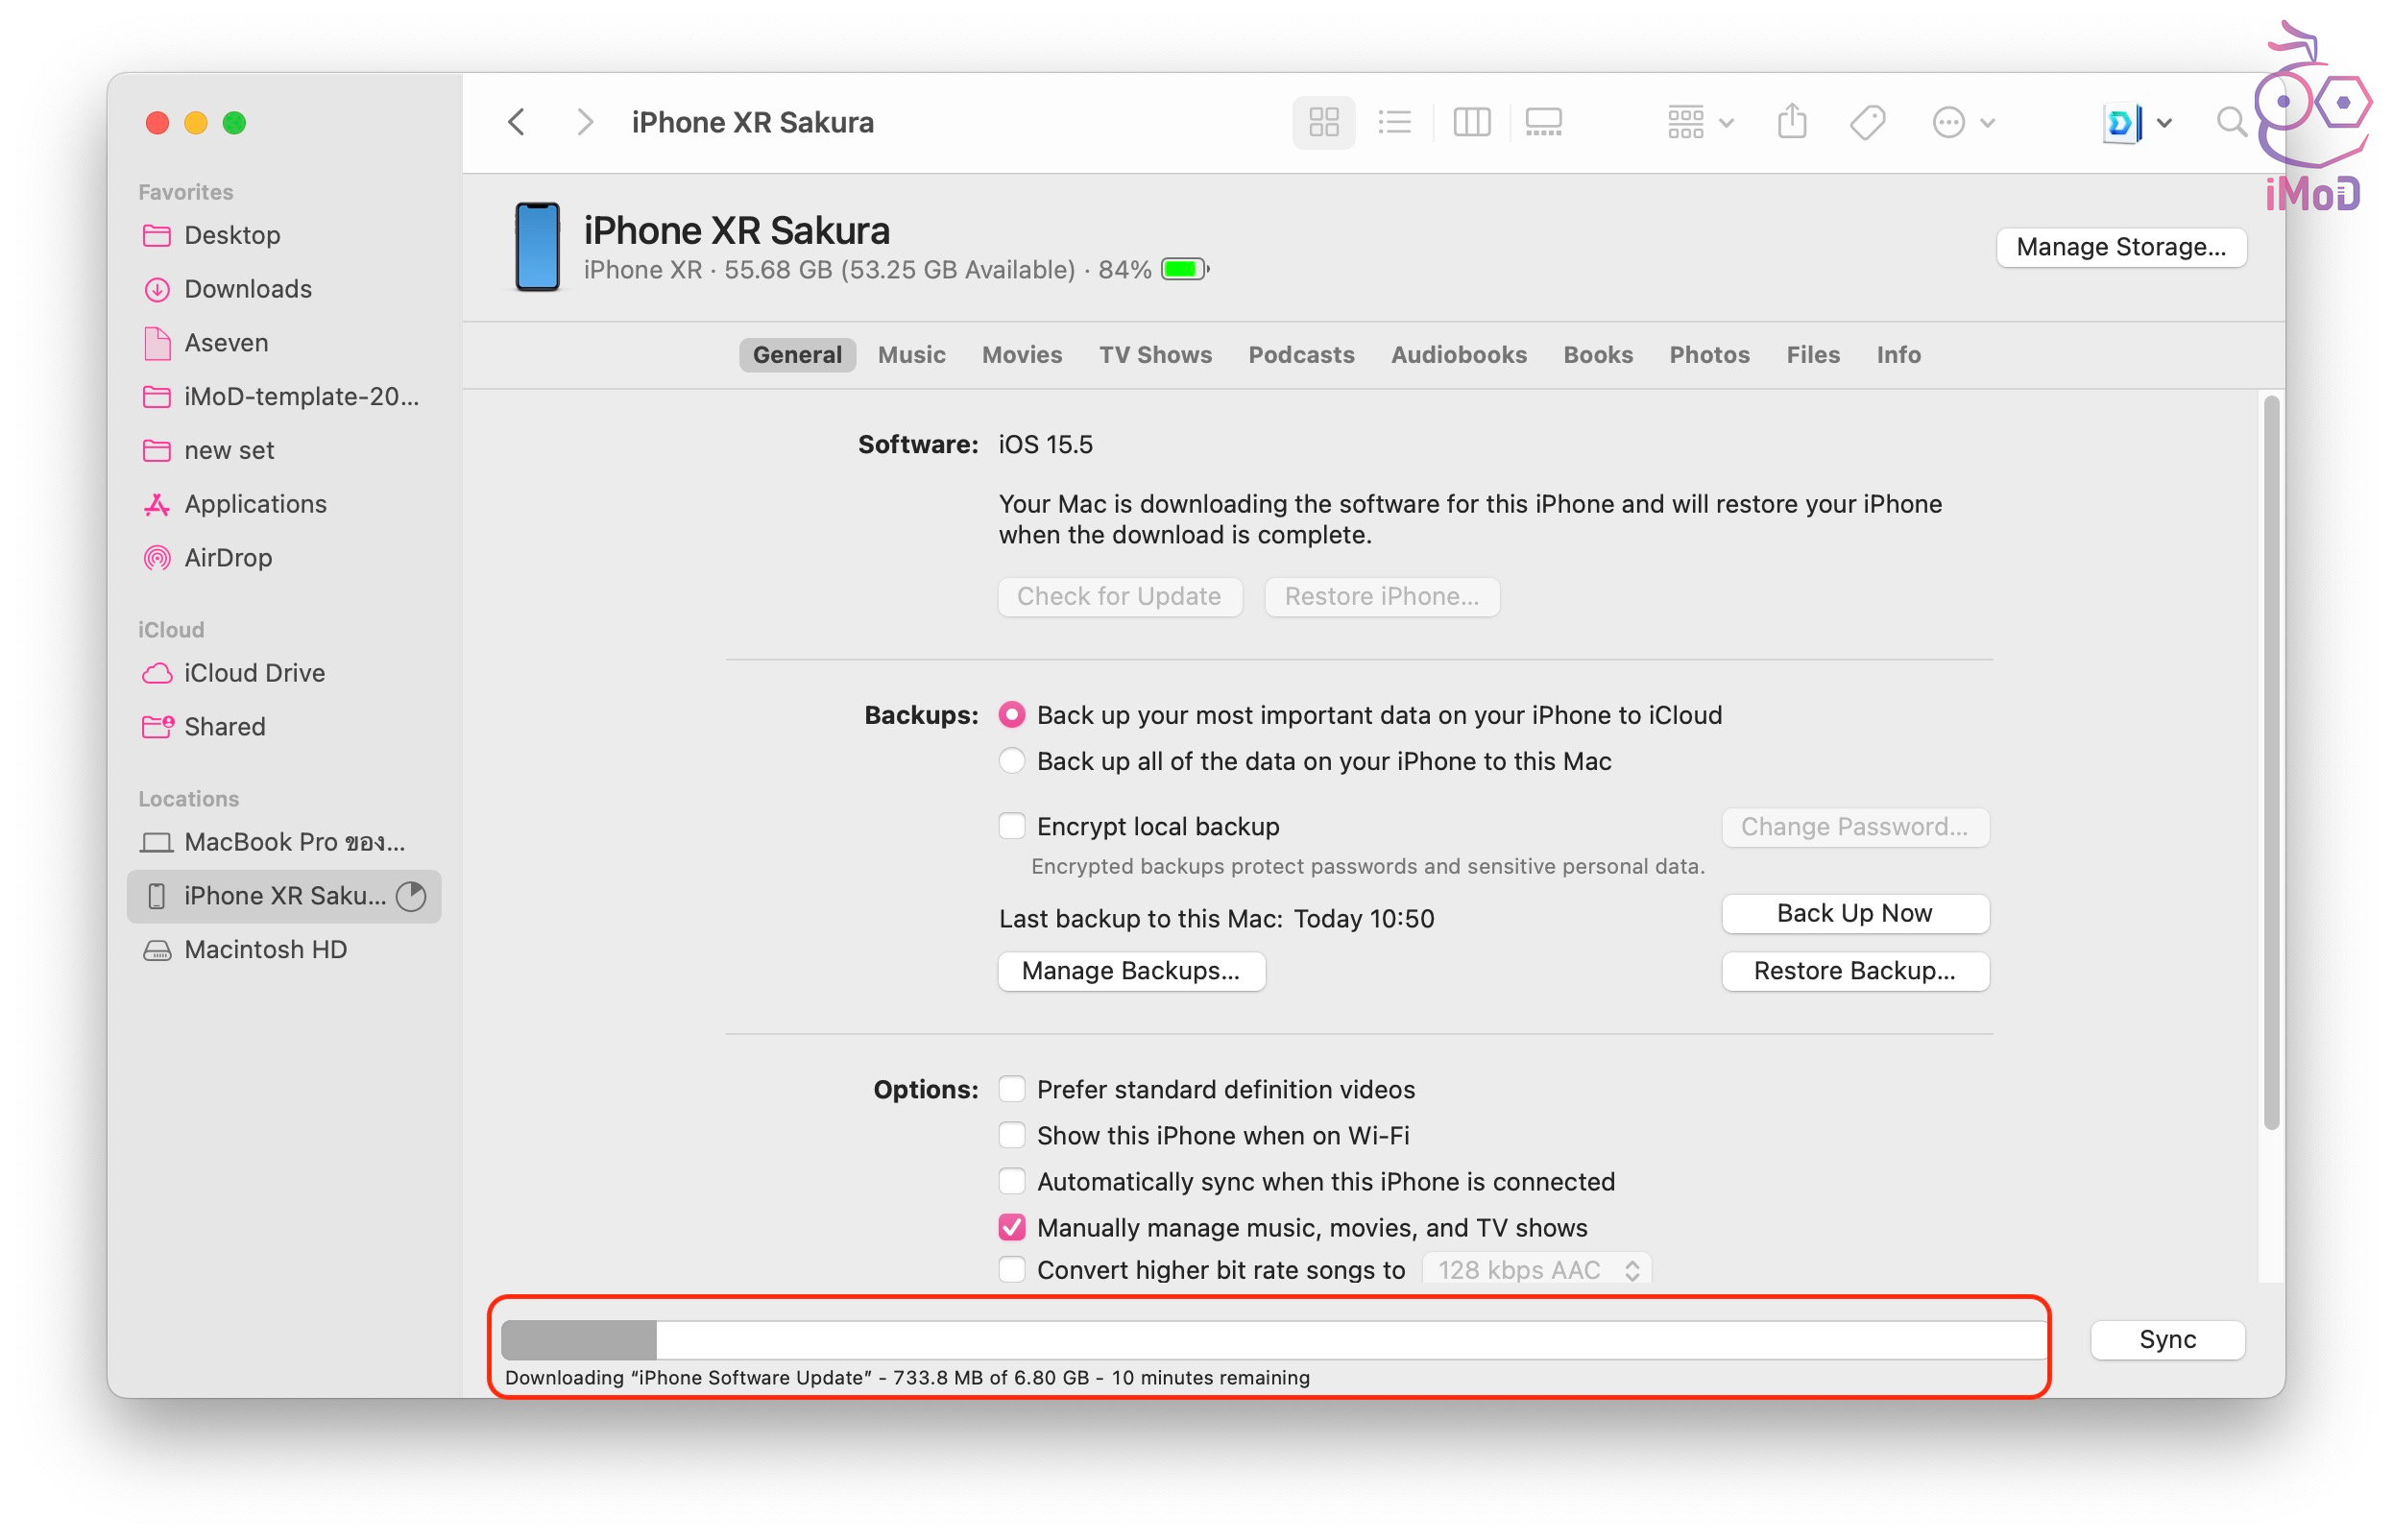Click the Share toolbar icon
2393x1540 pixels.
coord(1791,122)
